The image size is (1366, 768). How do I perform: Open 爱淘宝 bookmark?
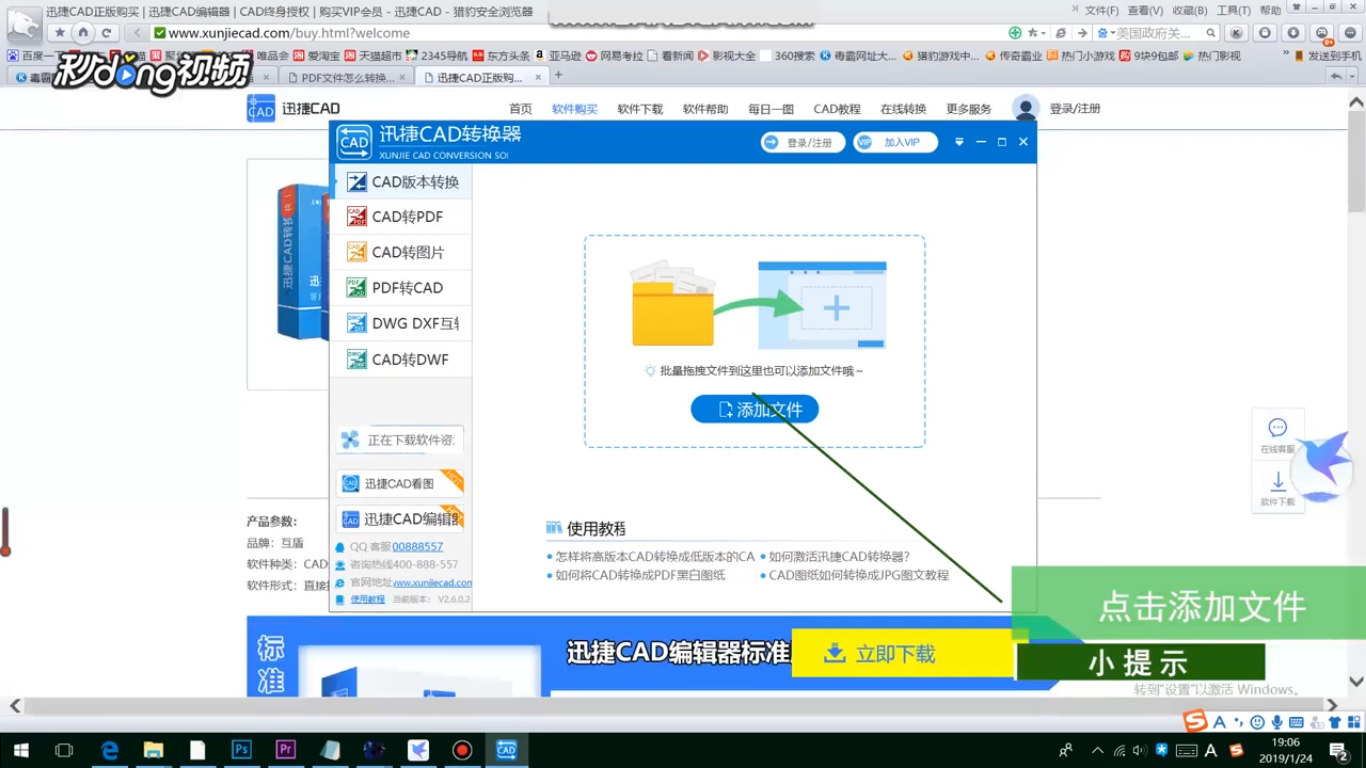316,56
